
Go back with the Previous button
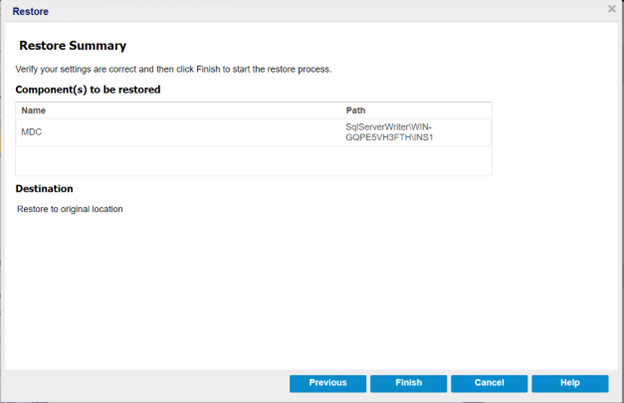pyautogui.click(x=327, y=383)
